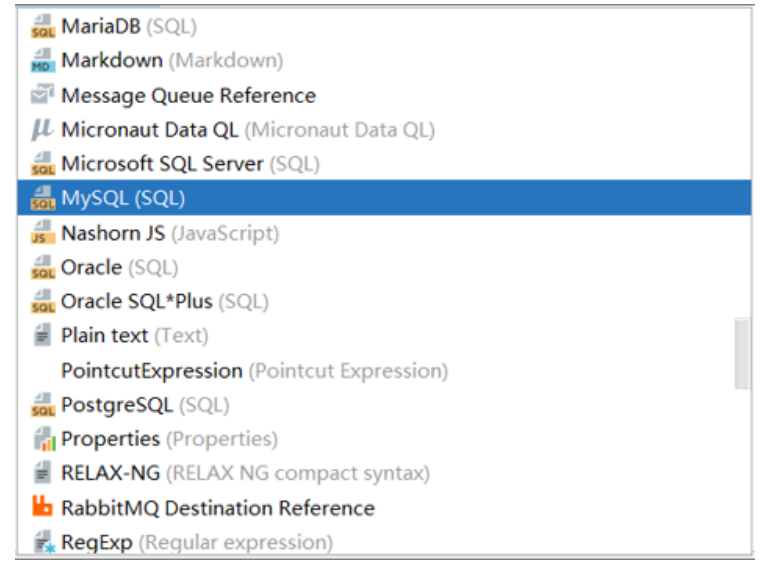Image resolution: width=776 pixels, height=570 pixels.
Task: Click the Properties bar-chart icon
Action: (x=43, y=439)
